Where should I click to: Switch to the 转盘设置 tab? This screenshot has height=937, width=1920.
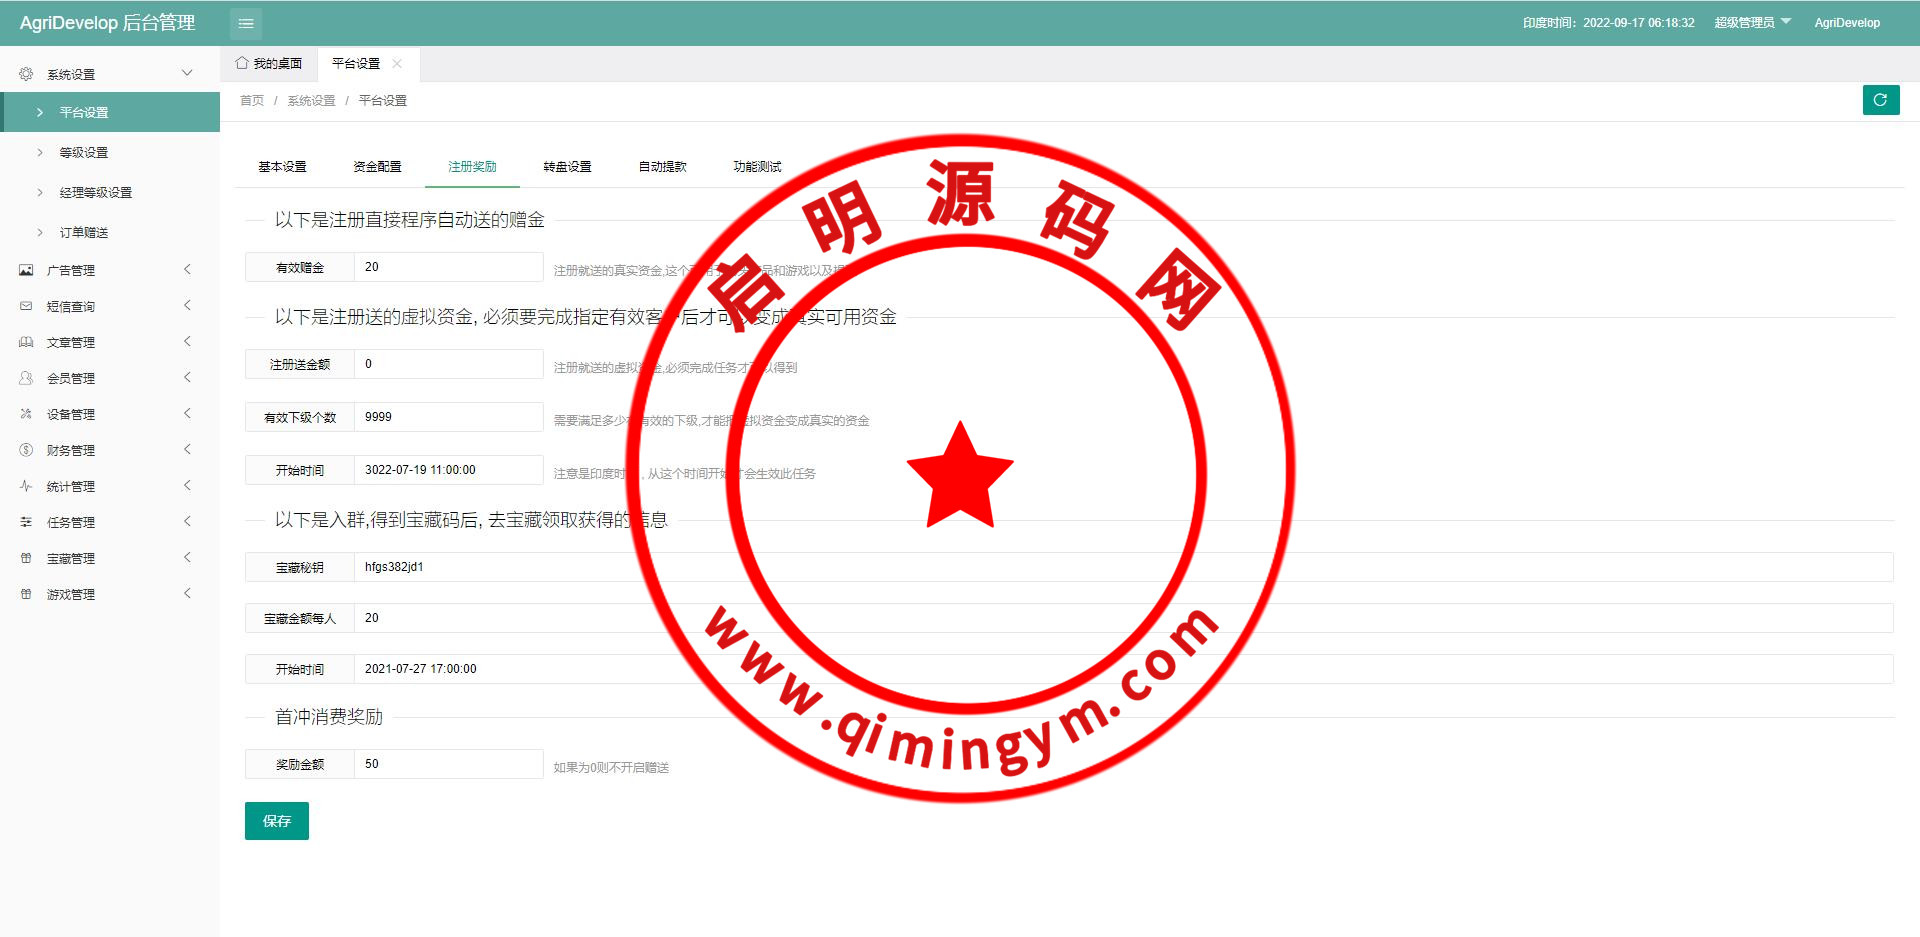(x=567, y=167)
